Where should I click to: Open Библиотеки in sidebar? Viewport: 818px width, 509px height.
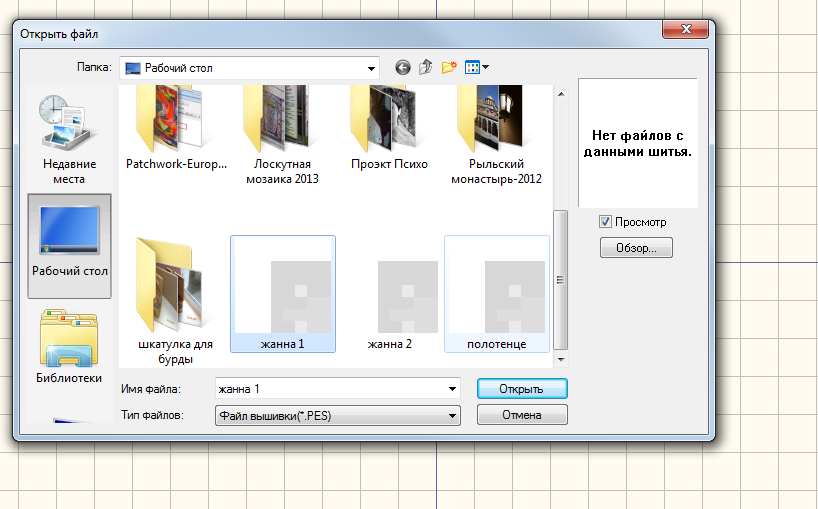(69, 347)
